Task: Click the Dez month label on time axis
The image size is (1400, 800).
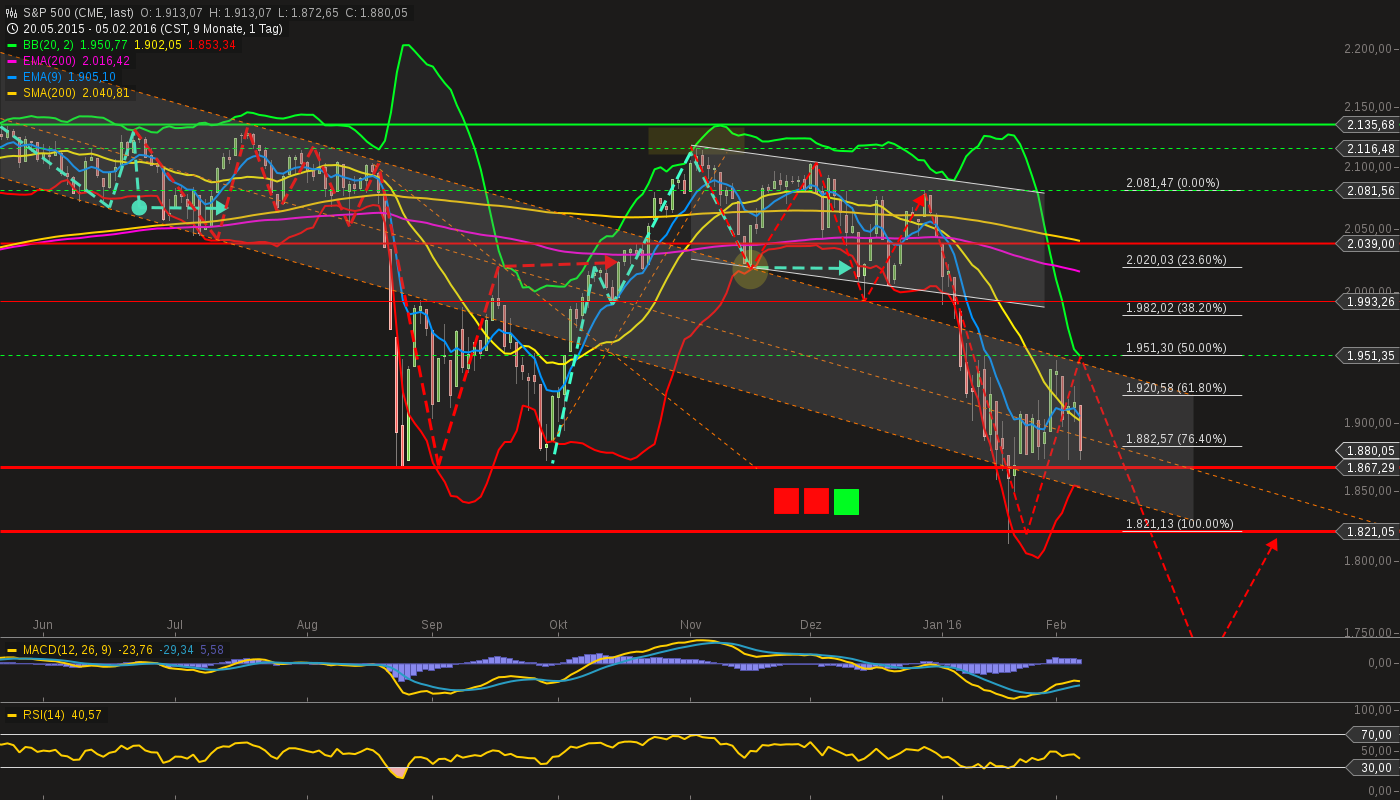Action: [x=810, y=625]
